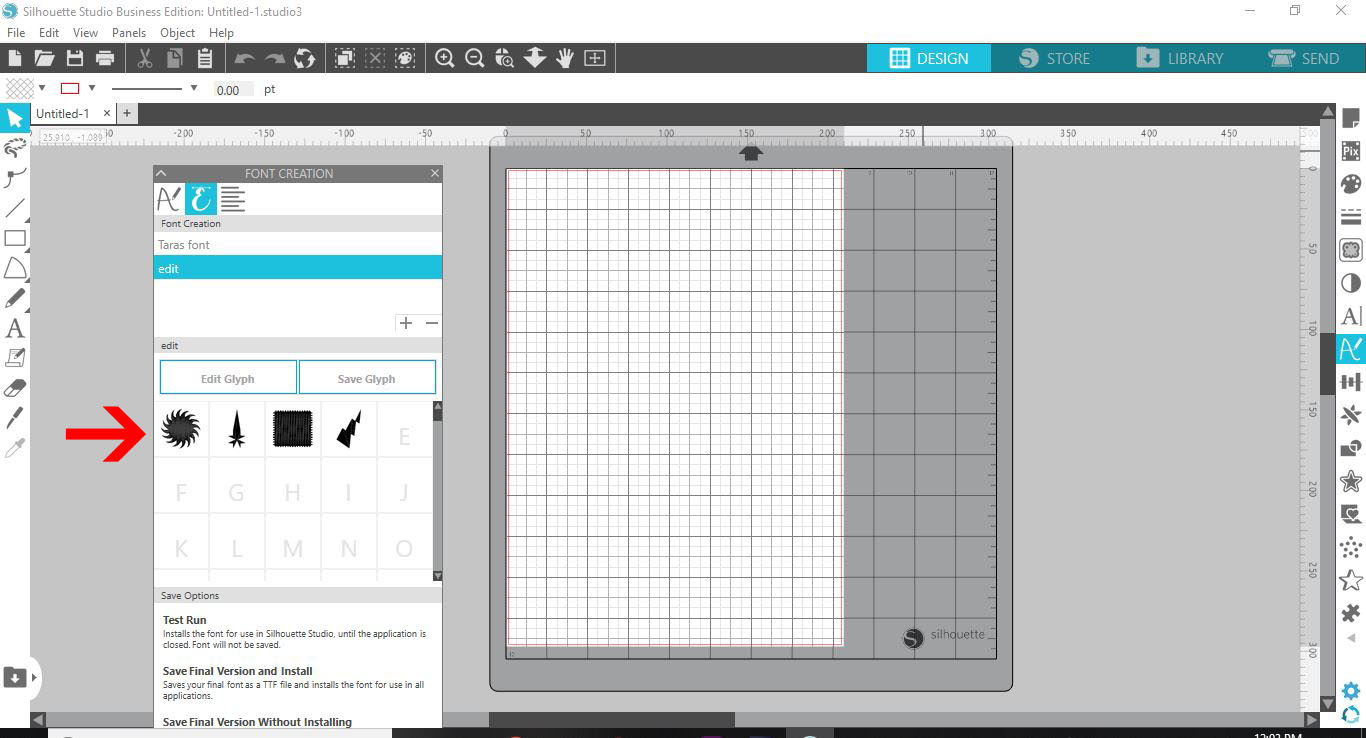Choose the Select arrow tool
Screen dimensions: 1366x738
(x=15, y=119)
